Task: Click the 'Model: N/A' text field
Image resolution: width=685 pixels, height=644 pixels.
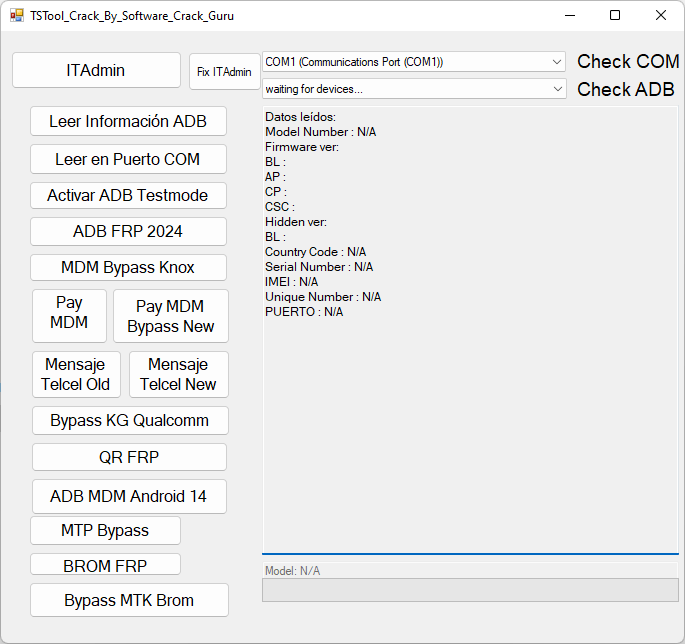Action: coord(470,571)
